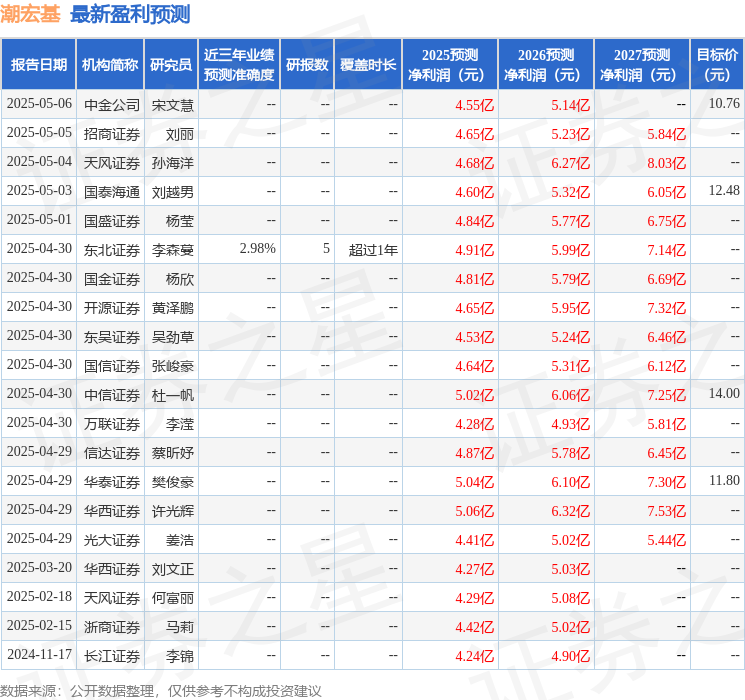Click 2027 forecast 7.53亿
Screen dimensions: 745x700
667,511
